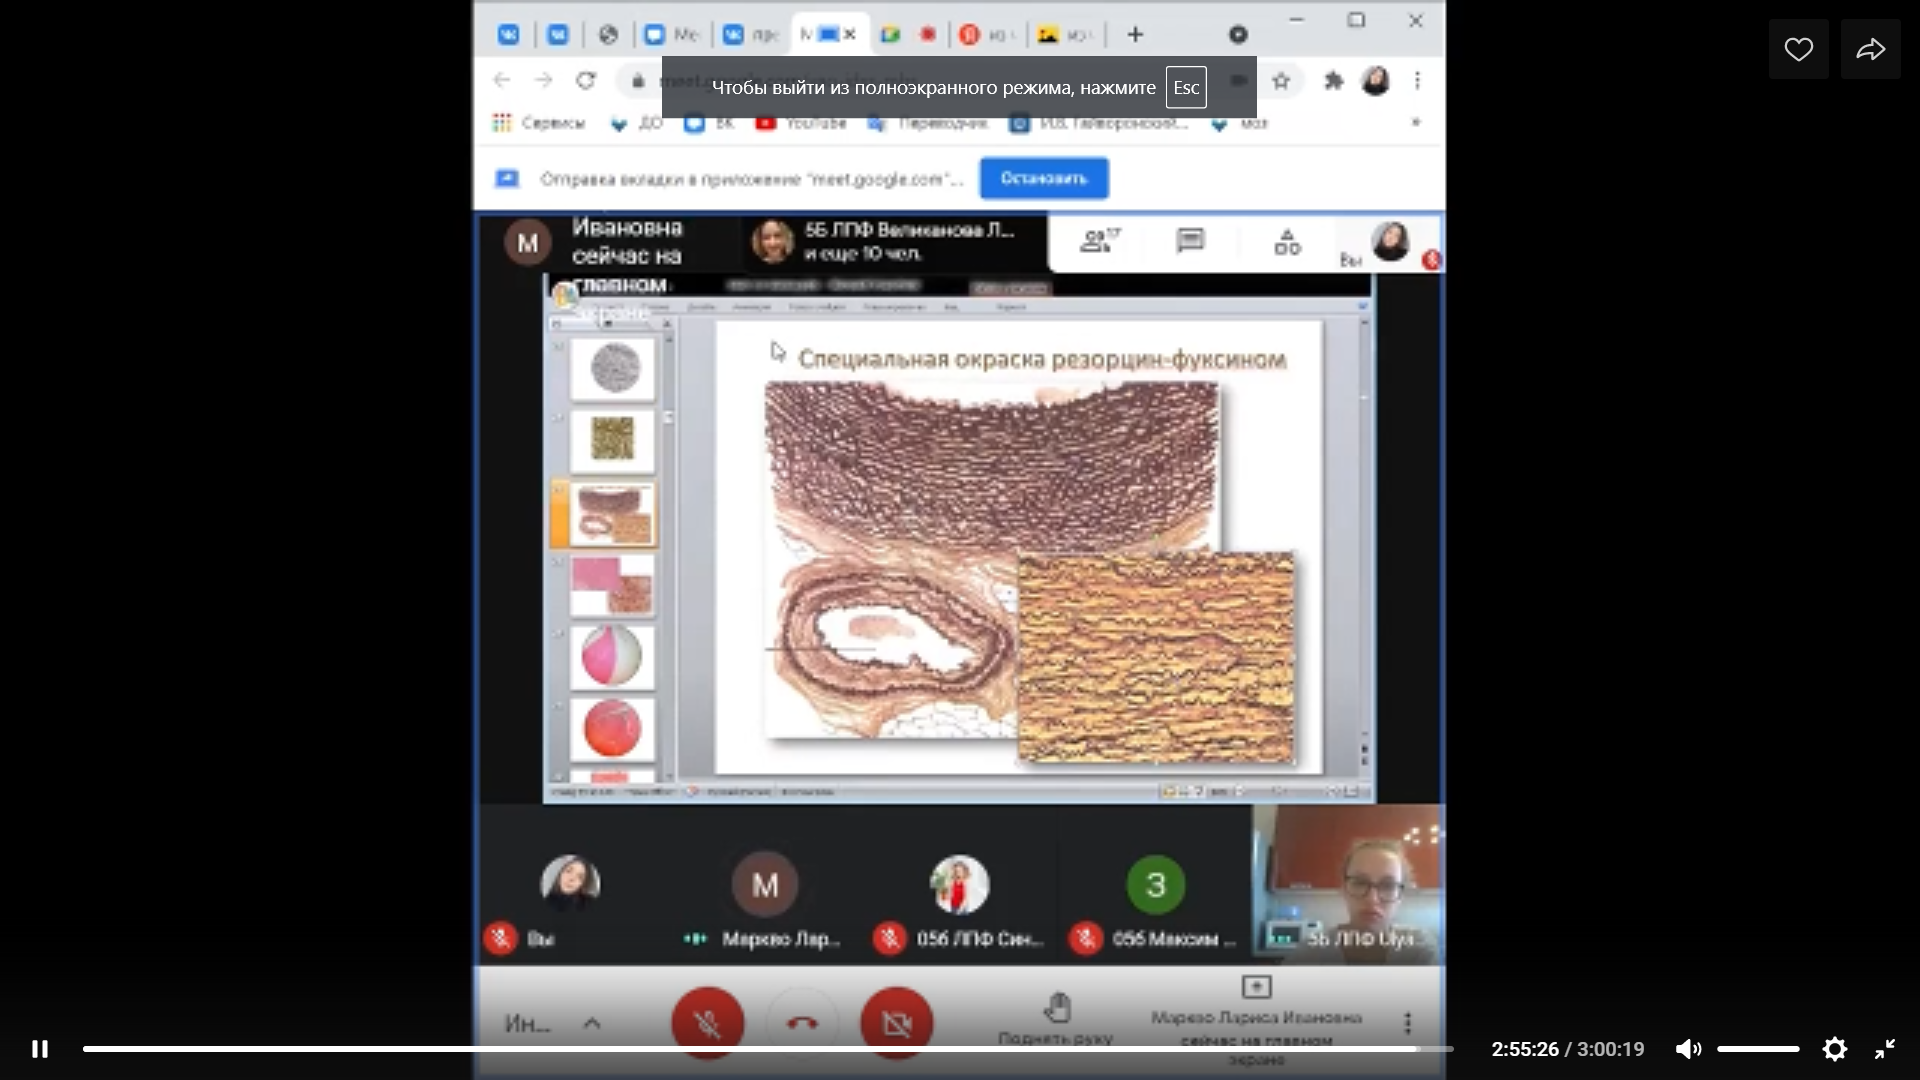
Task: Click the bookmark star icon in address bar
Action: pos(1281,81)
